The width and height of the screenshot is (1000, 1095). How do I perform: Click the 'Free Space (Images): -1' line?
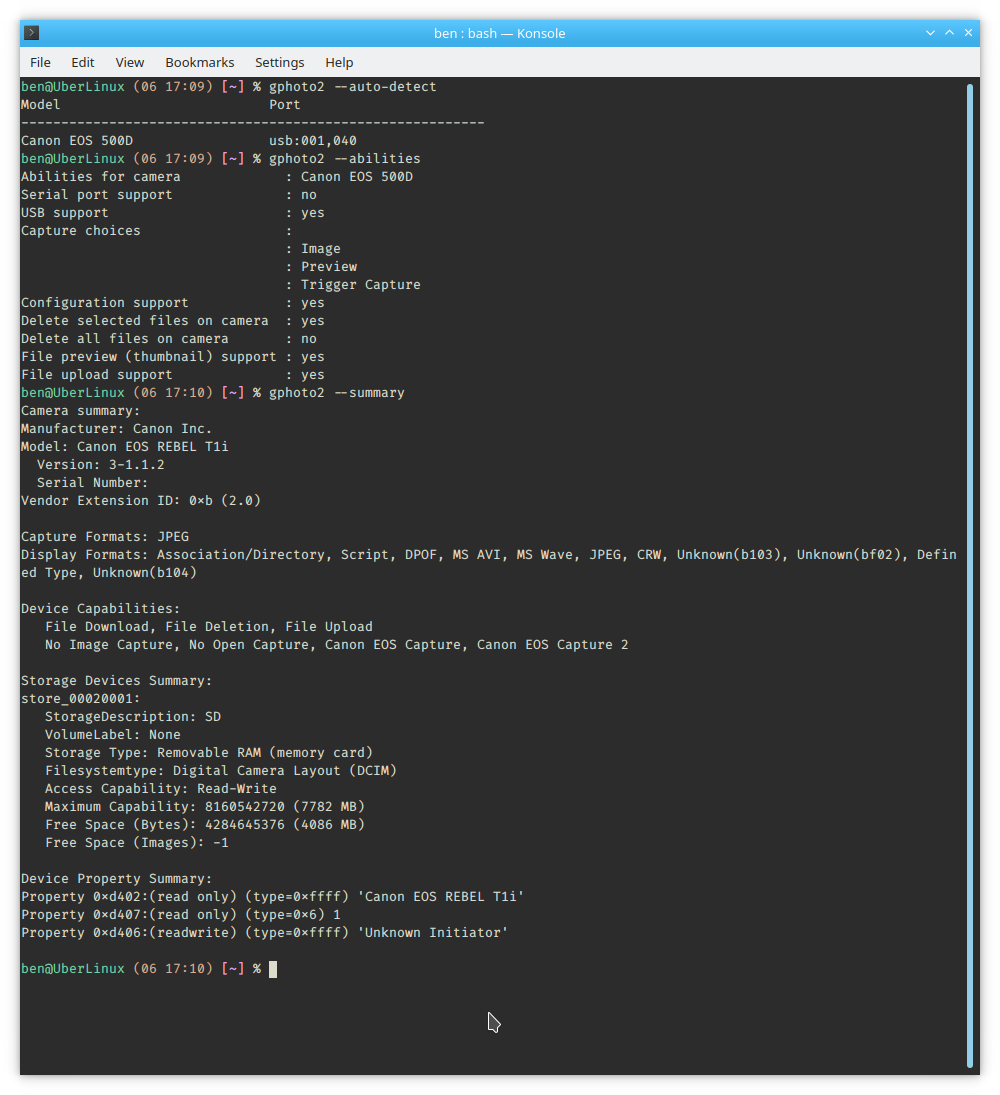pos(137,843)
